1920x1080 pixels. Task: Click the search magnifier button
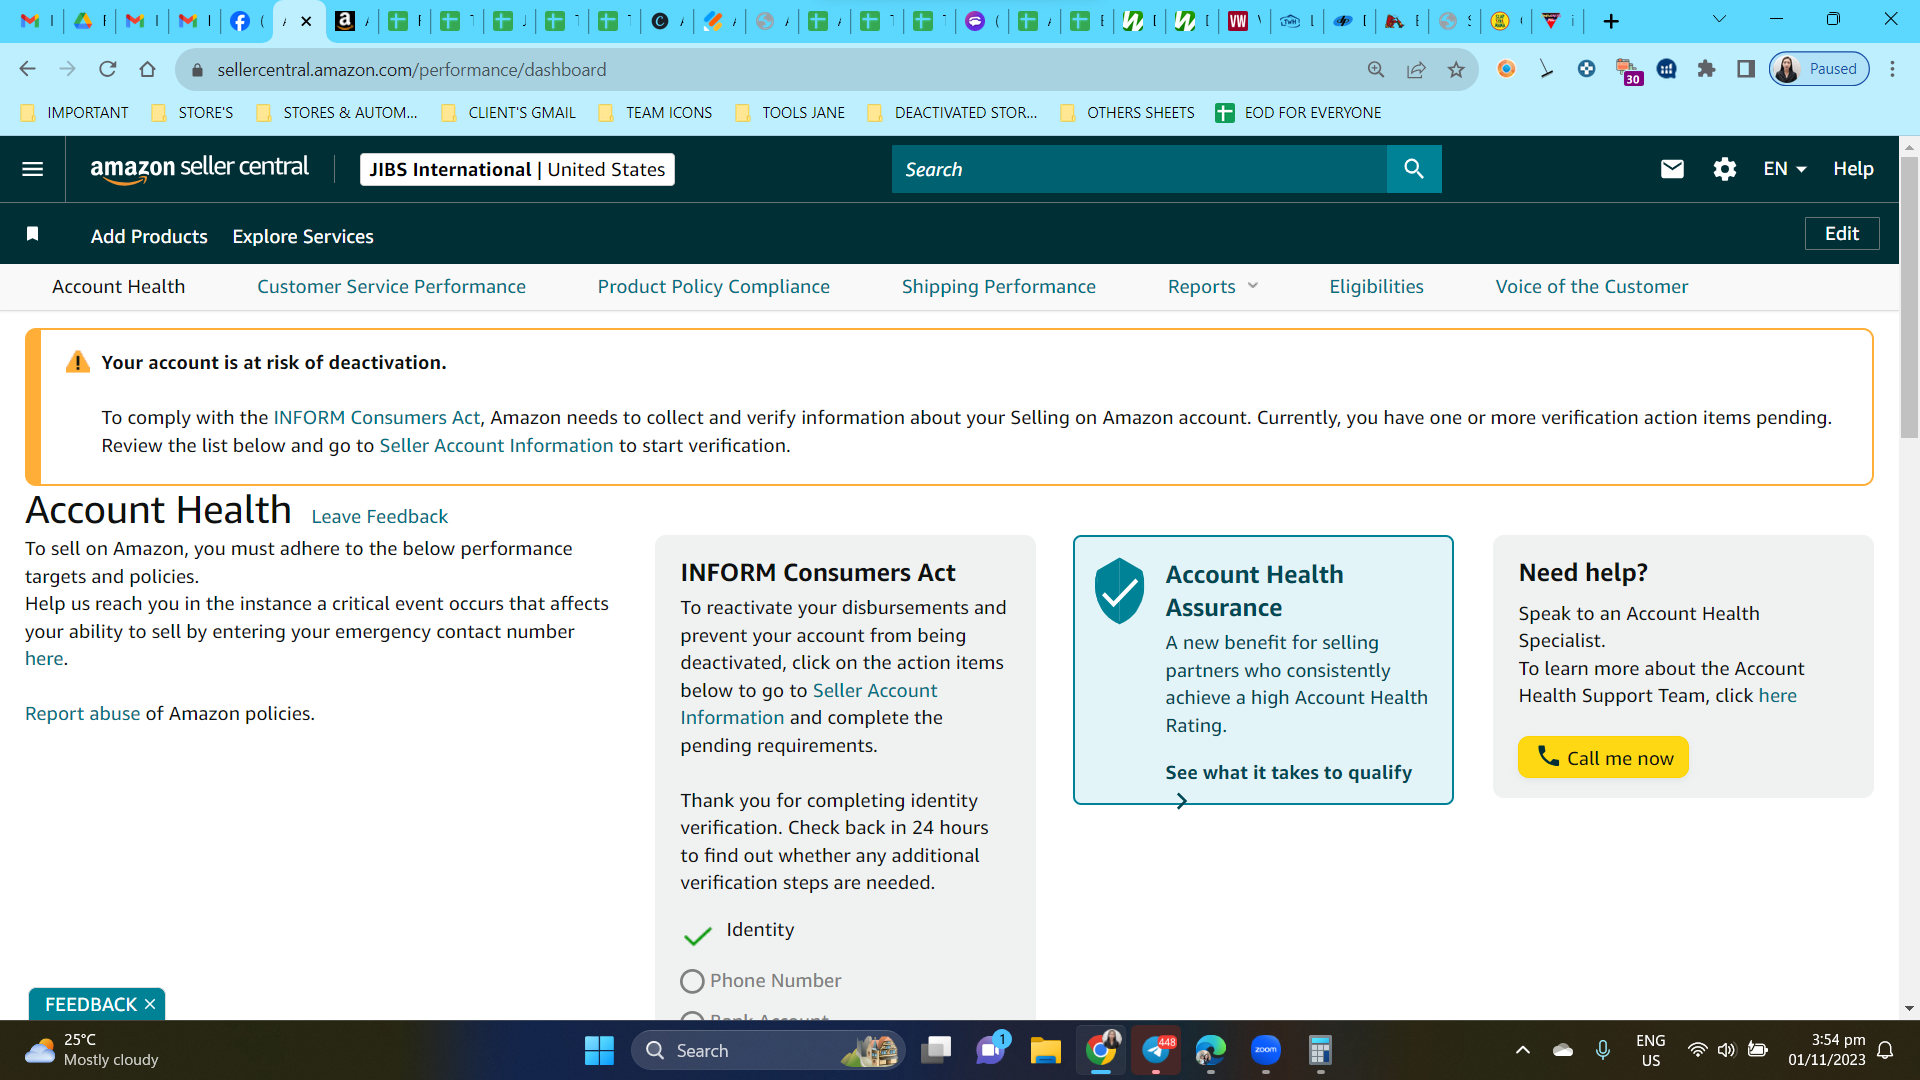(x=1414, y=169)
